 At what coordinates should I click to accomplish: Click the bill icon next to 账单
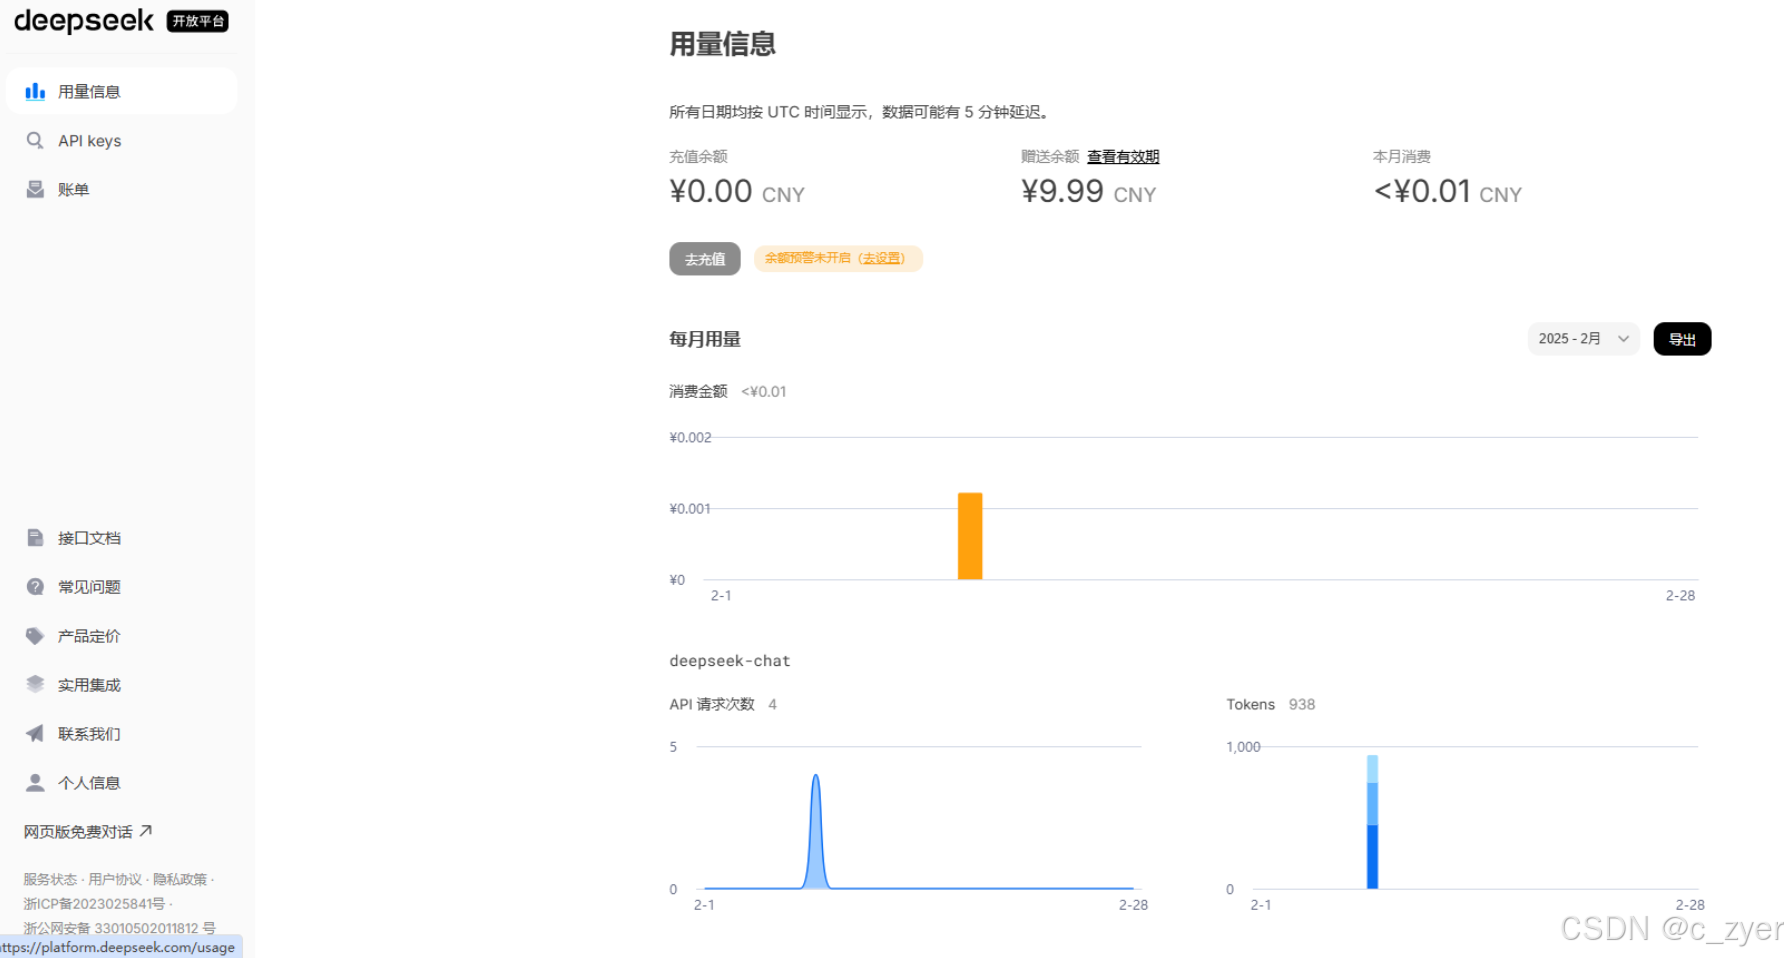pyautogui.click(x=35, y=189)
